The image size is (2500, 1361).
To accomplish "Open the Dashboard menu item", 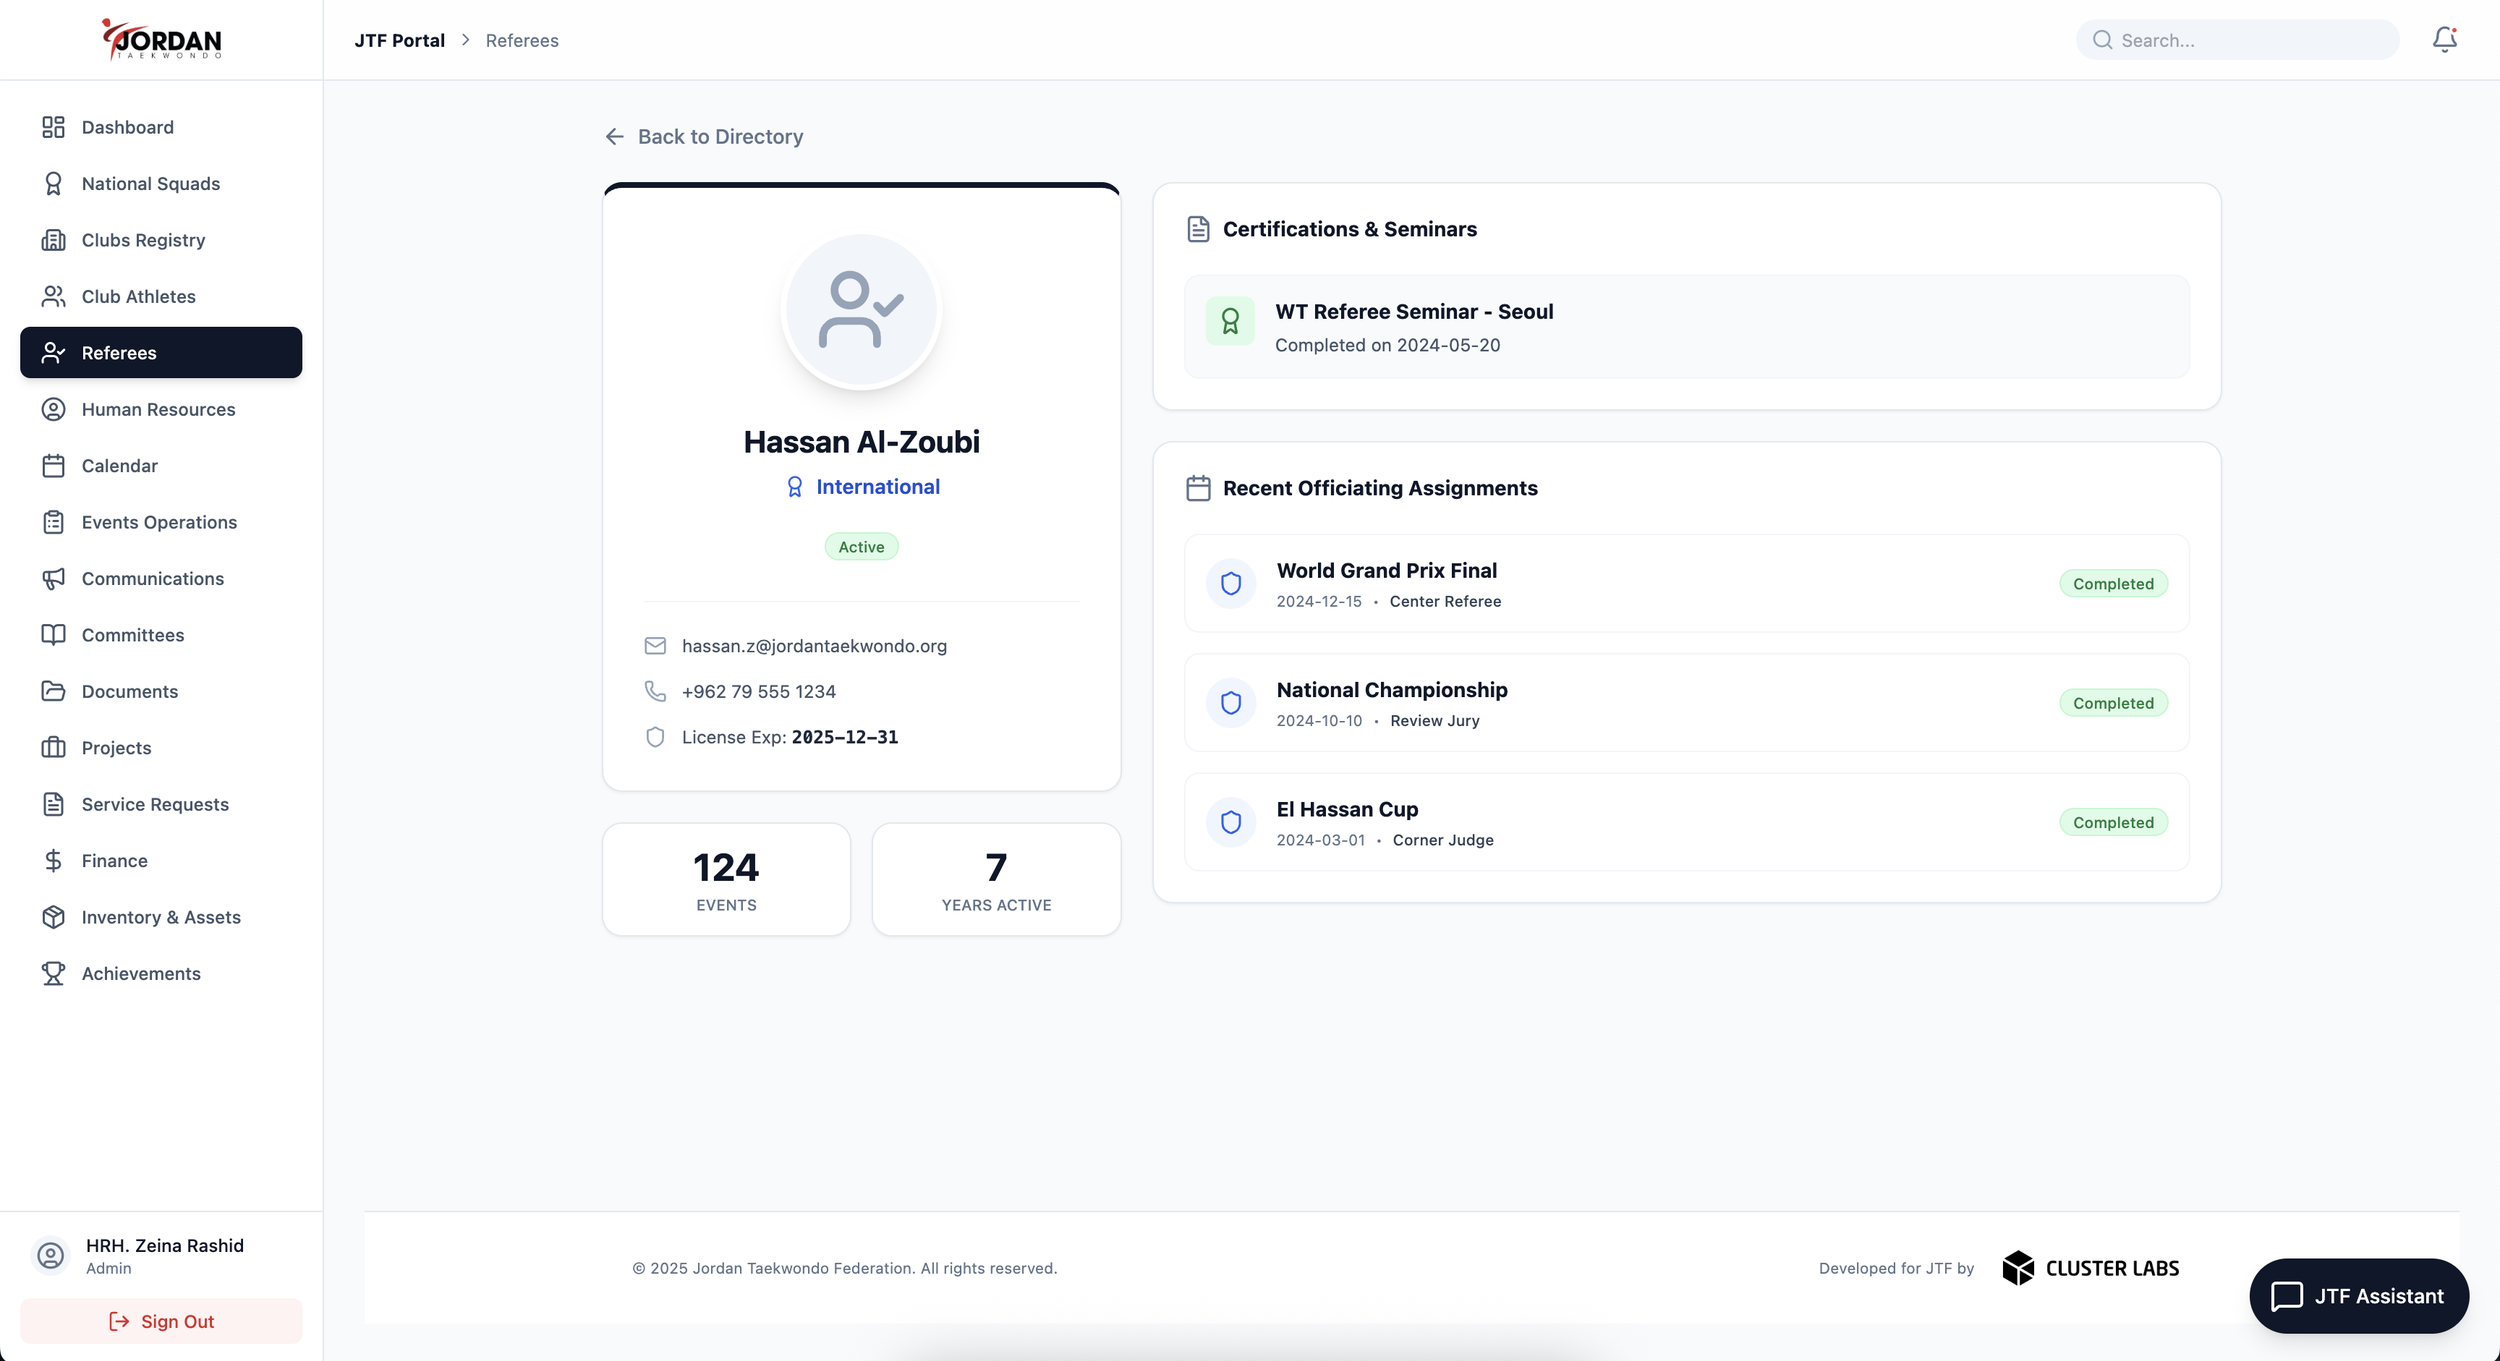I will pyautogui.click(x=128, y=127).
